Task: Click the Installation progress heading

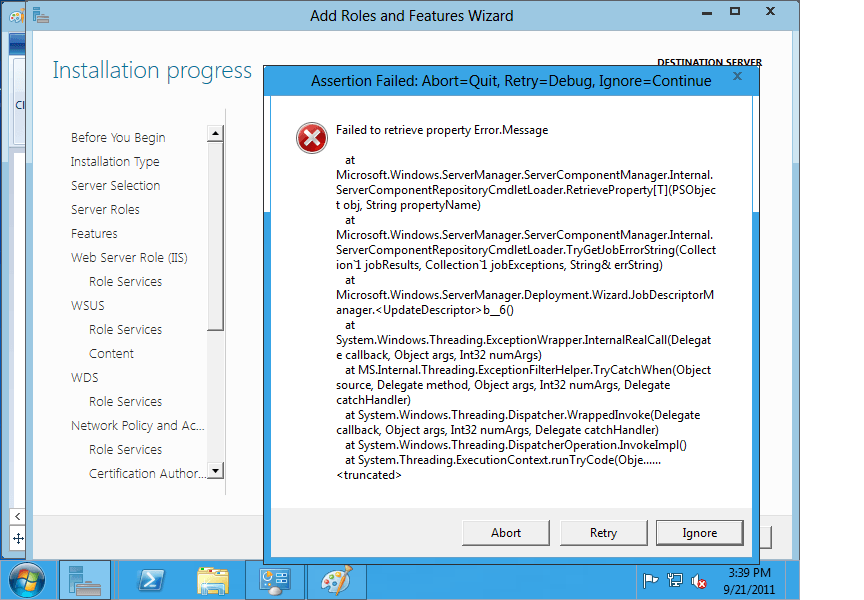Action: coord(152,71)
